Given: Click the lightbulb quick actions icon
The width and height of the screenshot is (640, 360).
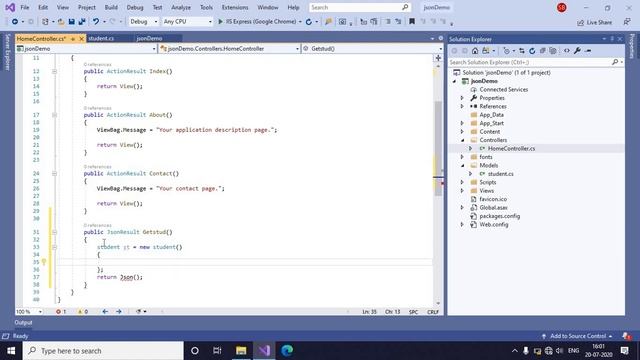Looking at the screenshot, I should (44, 262).
